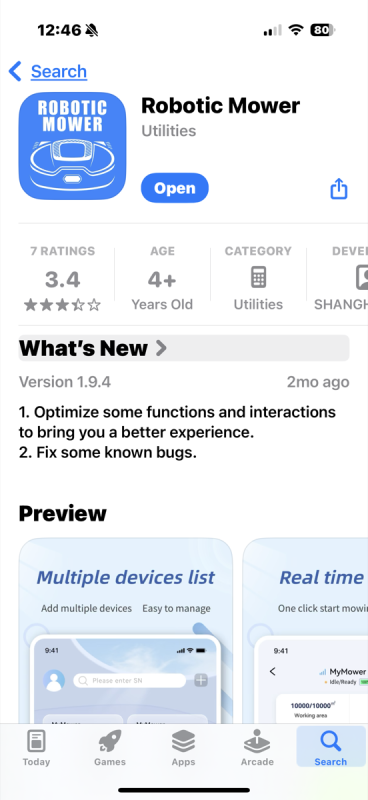Open the Real time preview screenshot
The height and width of the screenshot is (800, 368).
305,631
